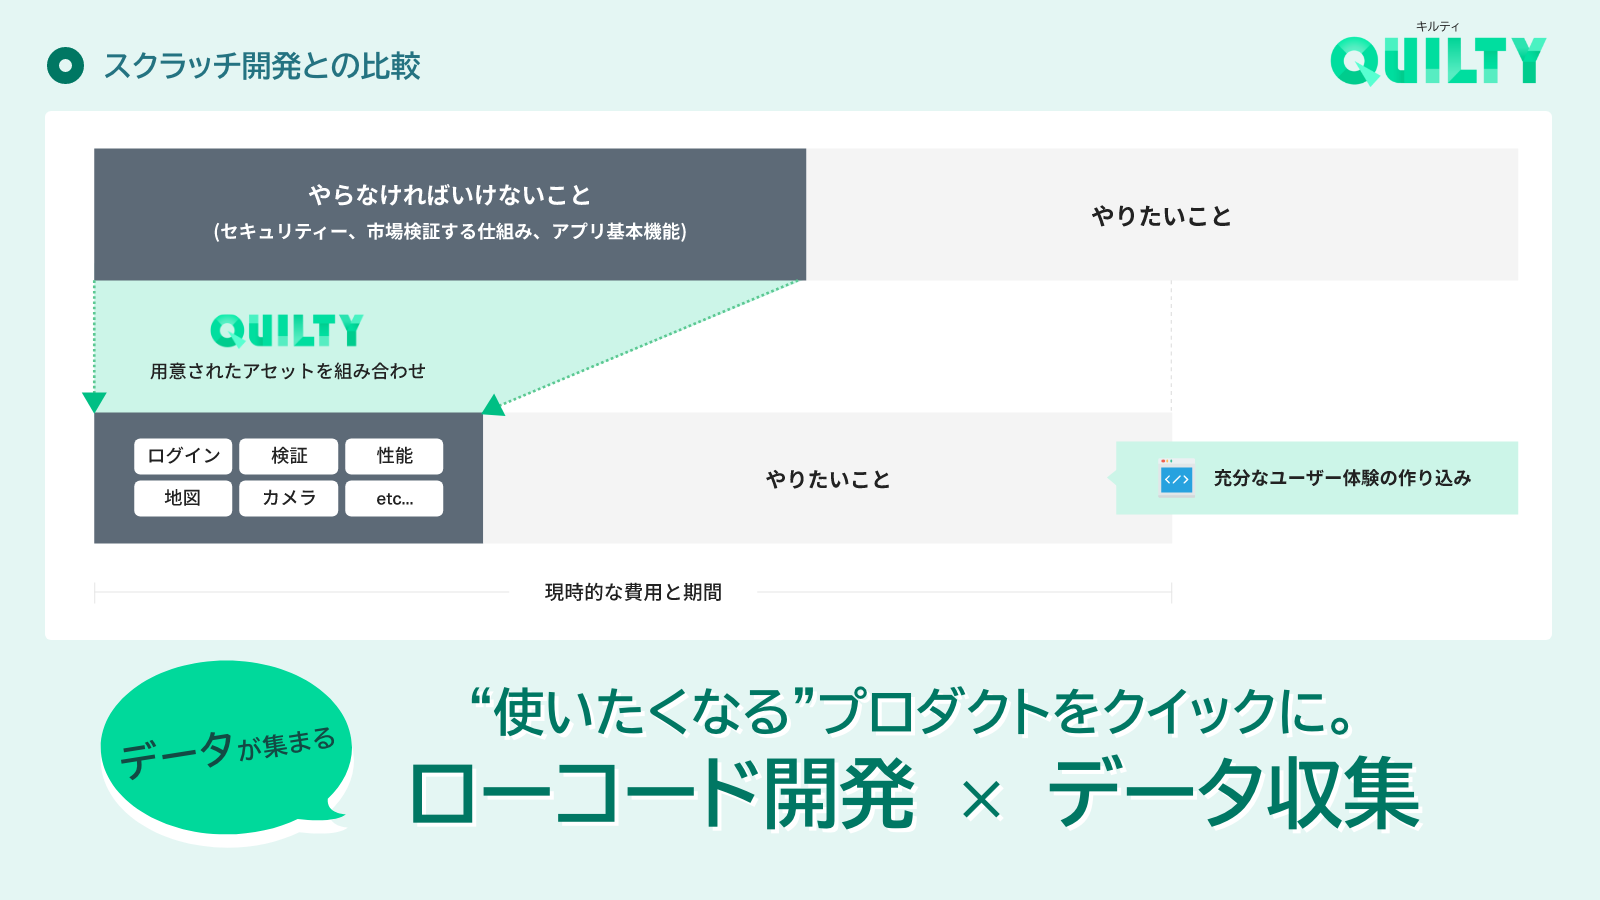The height and width of the screenshot is (900, 1600).
Task: Select the etc... asset chip
Action: (394, 498)
